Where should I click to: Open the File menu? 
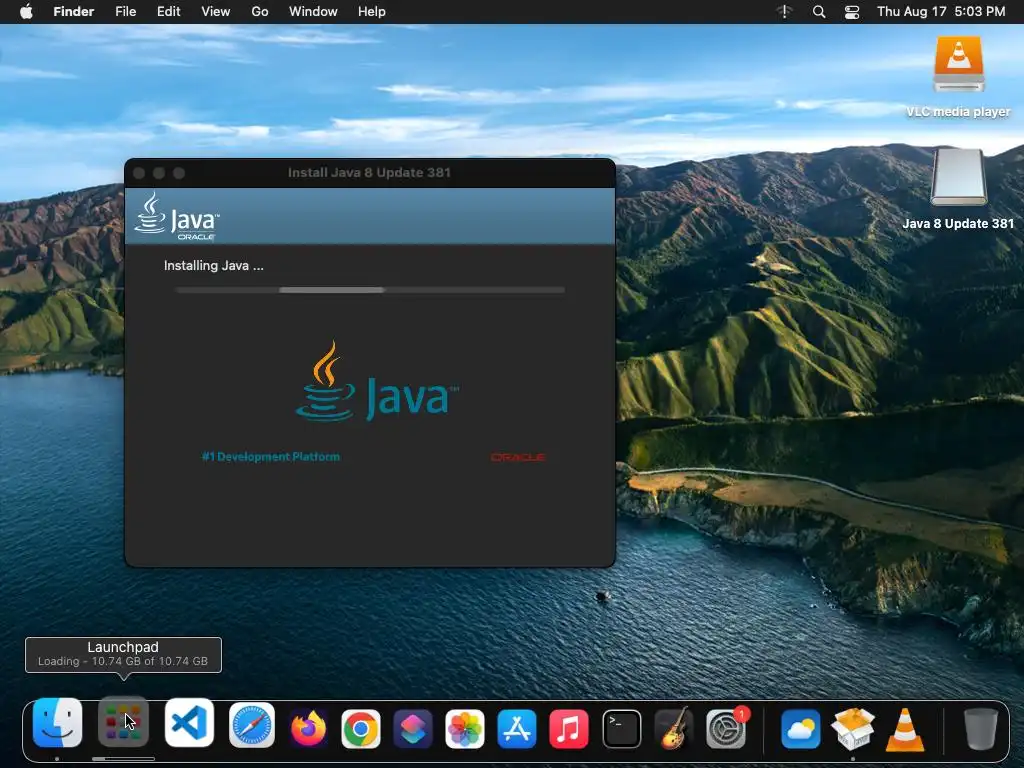[125, 12]
